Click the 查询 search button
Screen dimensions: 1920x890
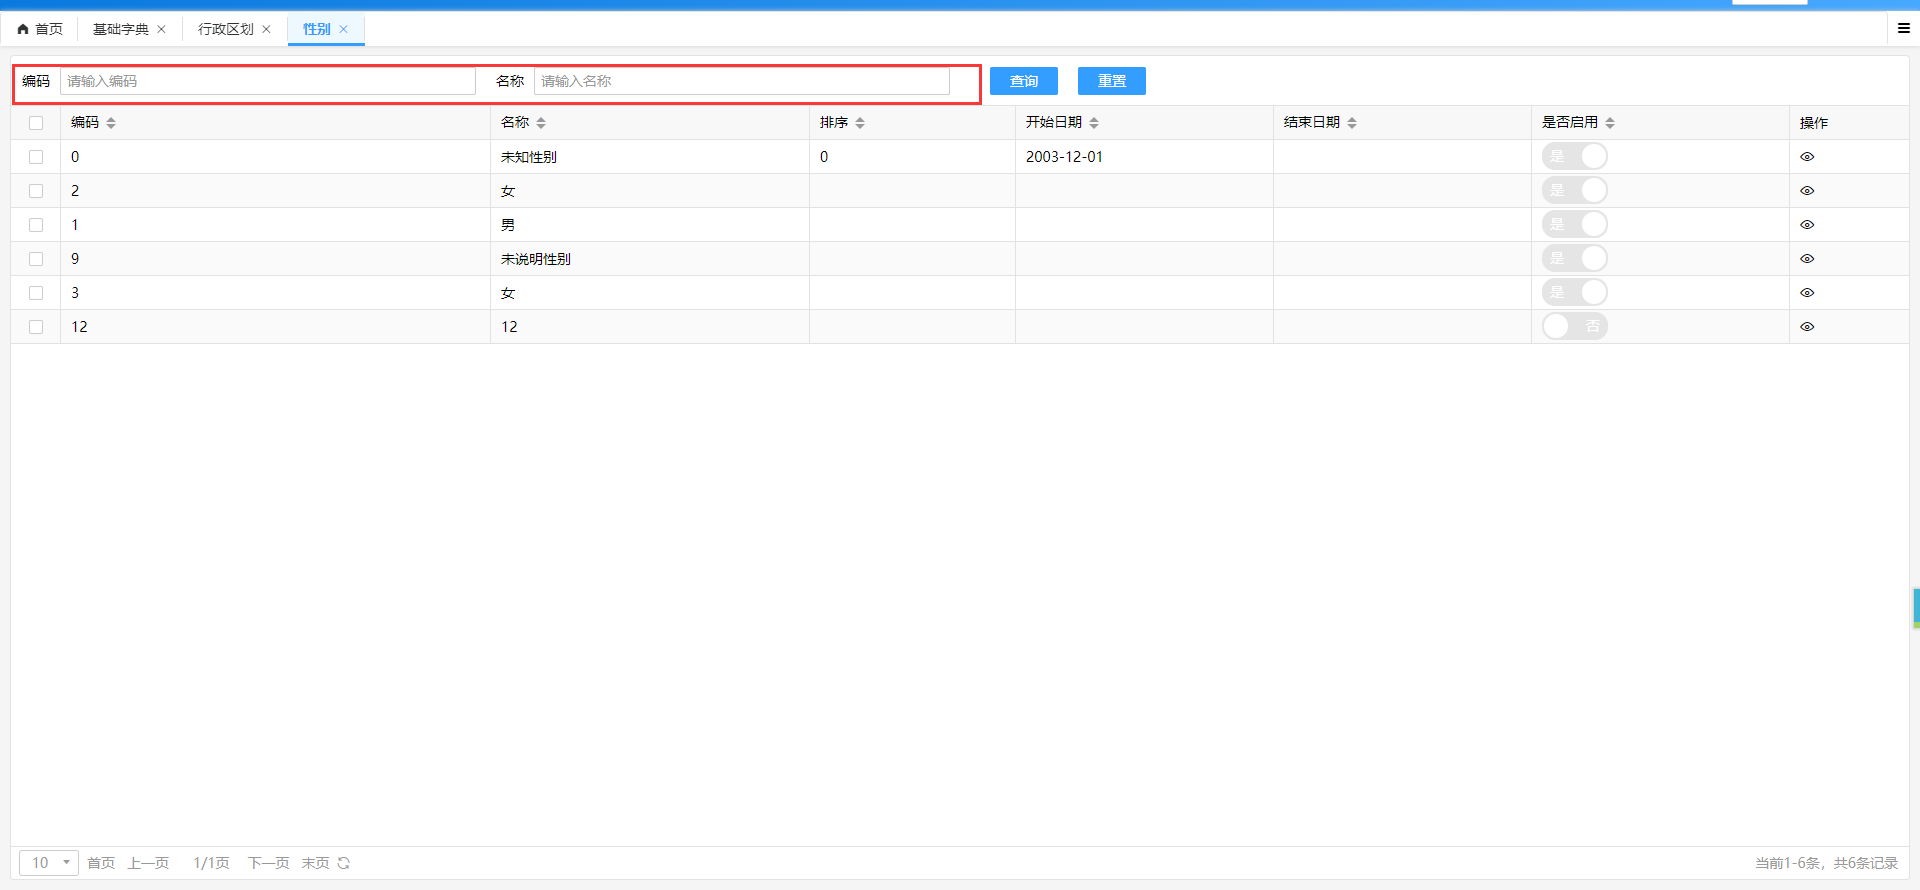[x=1023, y=81]
